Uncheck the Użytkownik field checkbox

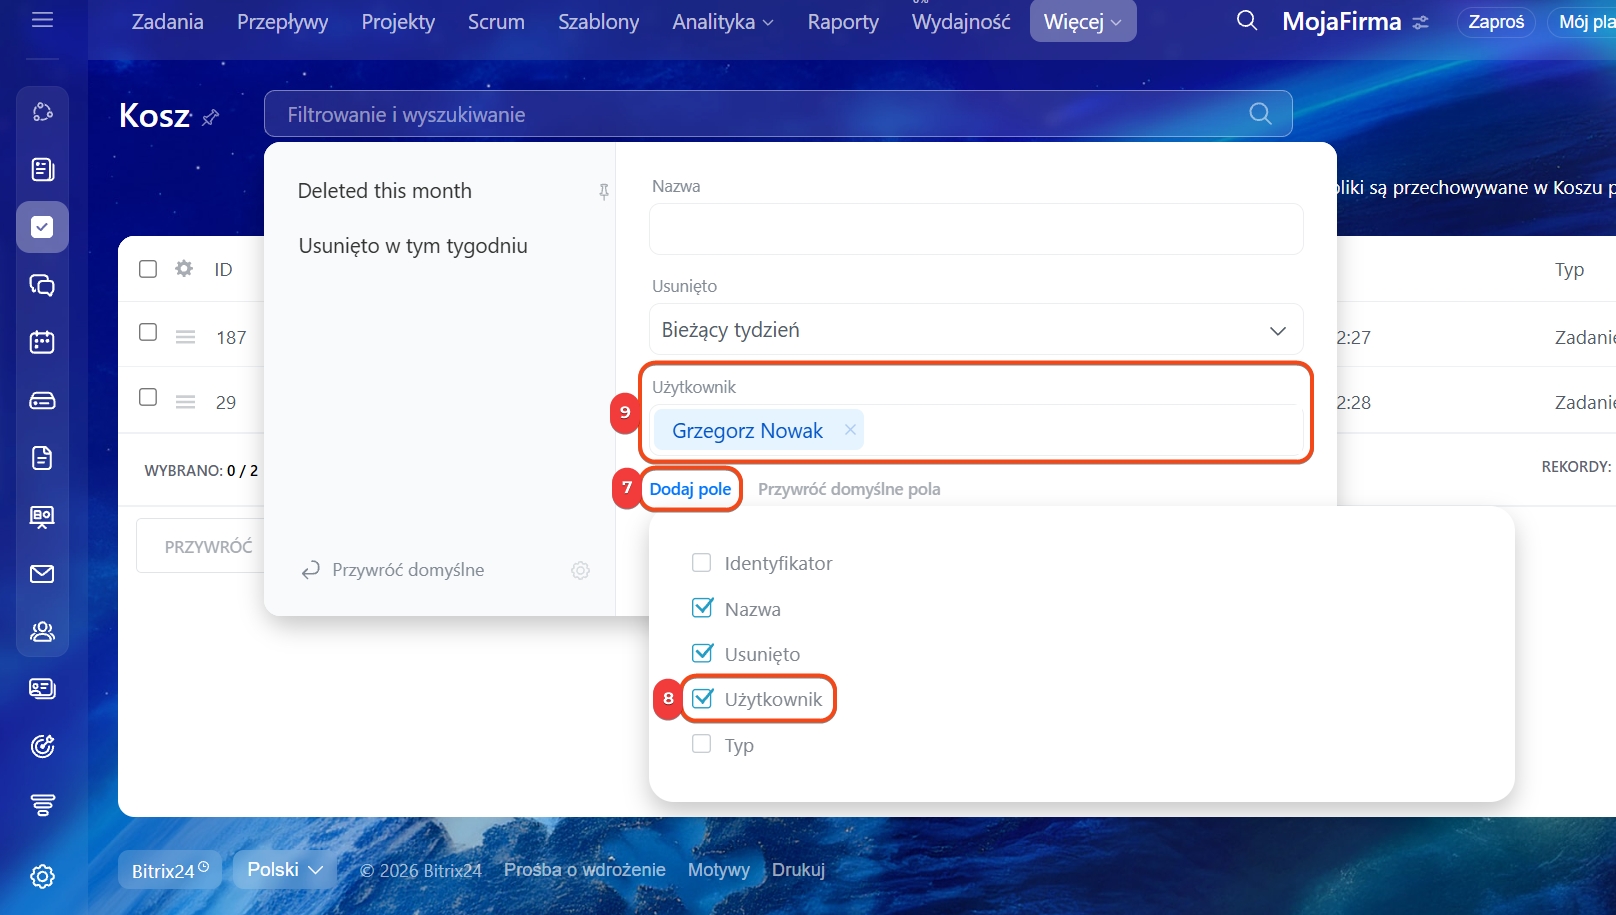(x=702, y=699)
